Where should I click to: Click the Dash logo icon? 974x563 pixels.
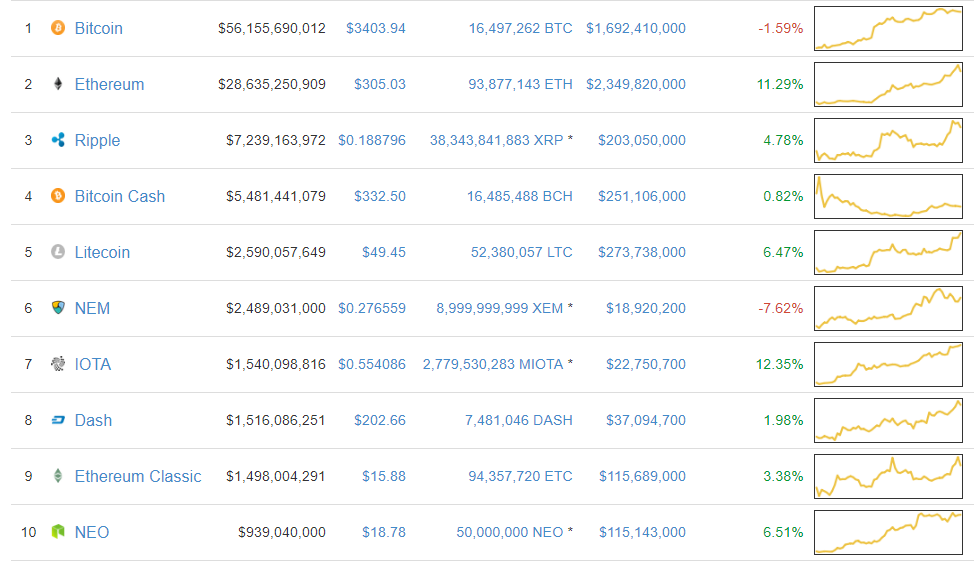pyautogui.click(x=58, y=420)
